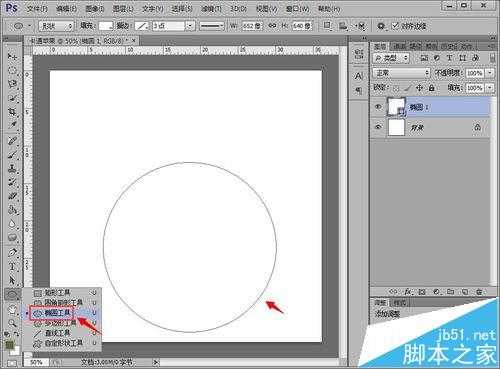The width and height of the screenshot is (500, 369).
Task: Toggle the Align Edges checkbox
Action: click(395, 26)
